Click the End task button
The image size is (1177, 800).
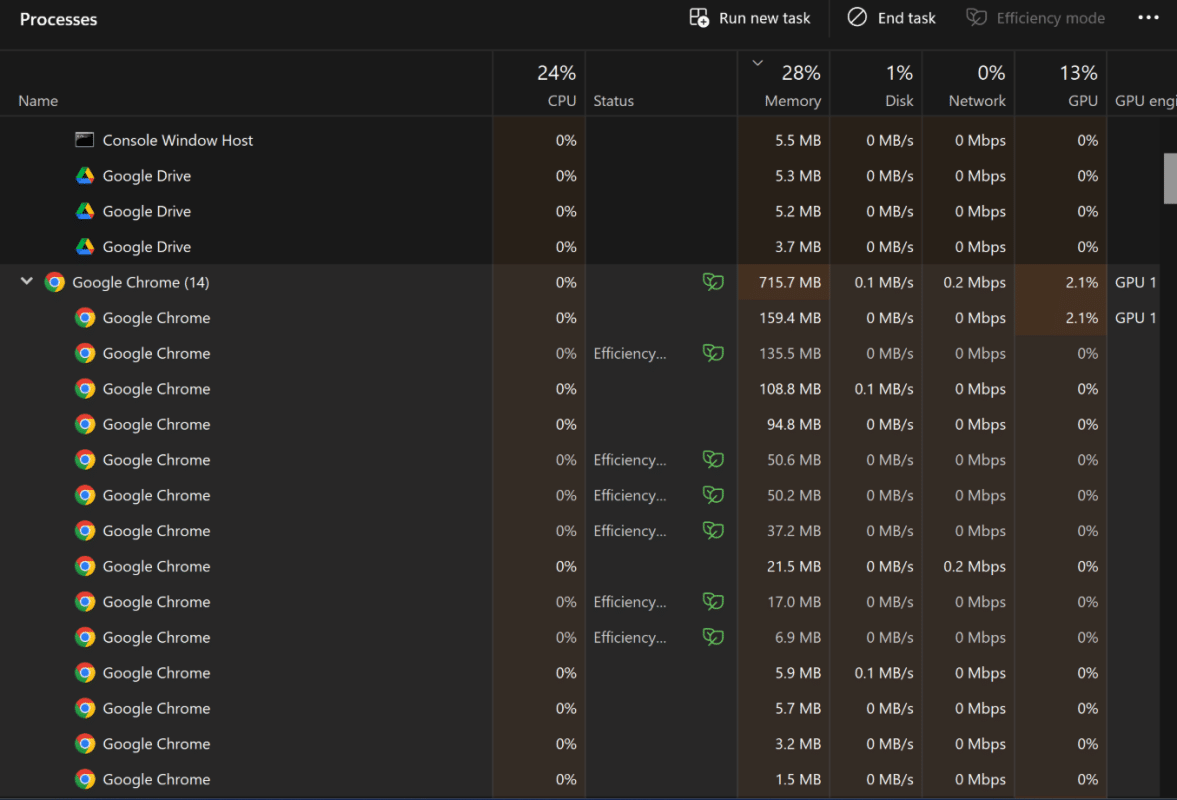click(x=891, y=18)
